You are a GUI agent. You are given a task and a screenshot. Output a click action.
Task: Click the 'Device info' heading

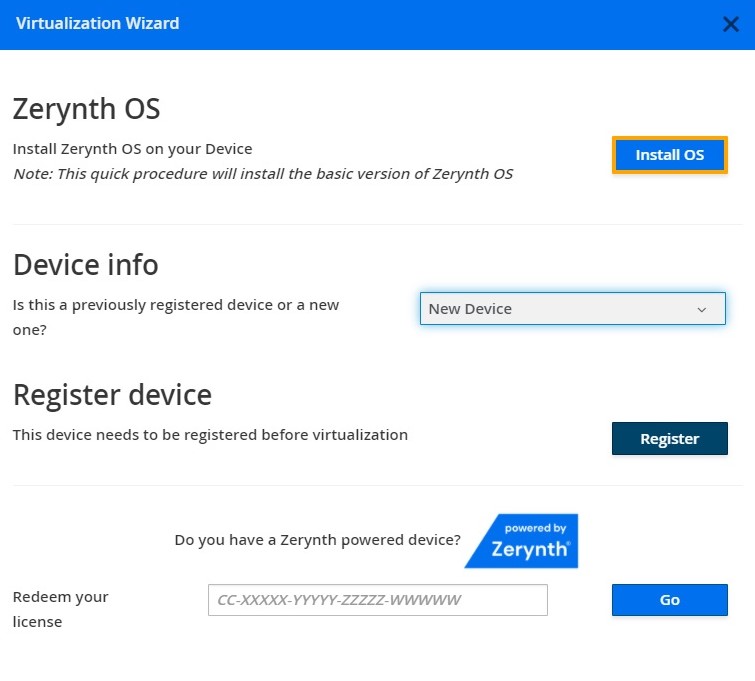click(86, 265)
